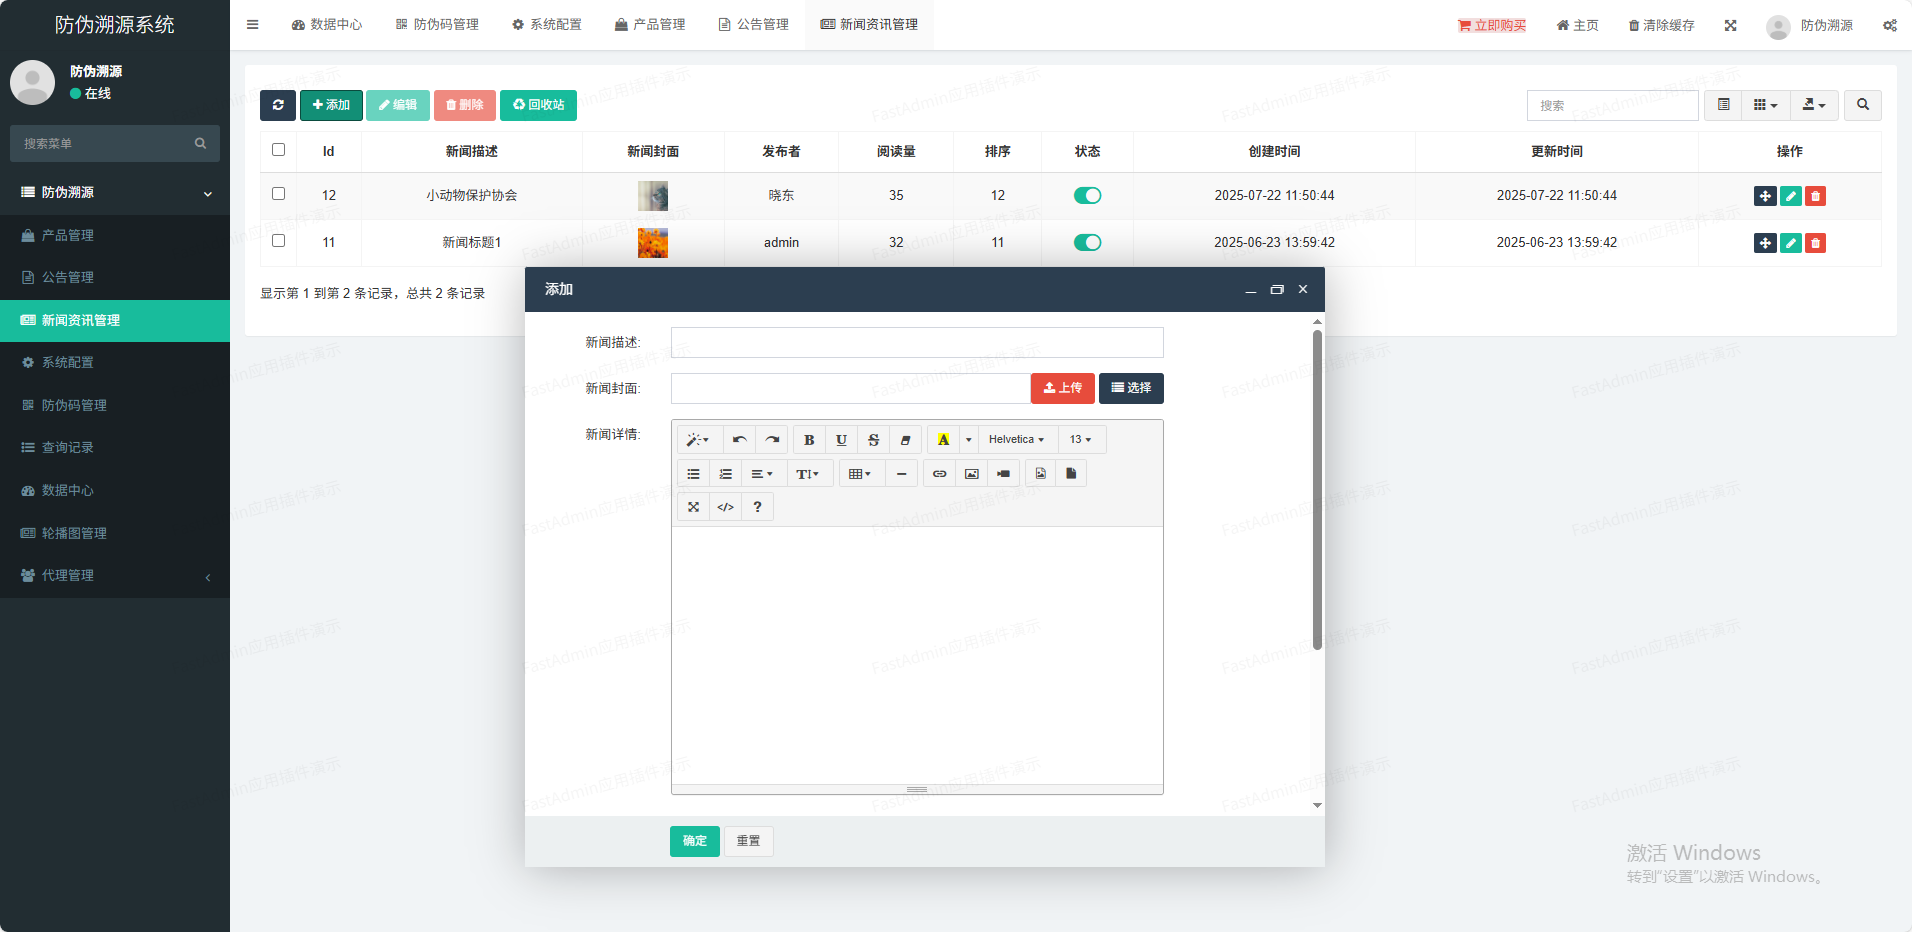The width and height of the screenshot is (1912, 932).
Task: Click the yellow font highlight color swatch
Action: [x=943, y=440]
